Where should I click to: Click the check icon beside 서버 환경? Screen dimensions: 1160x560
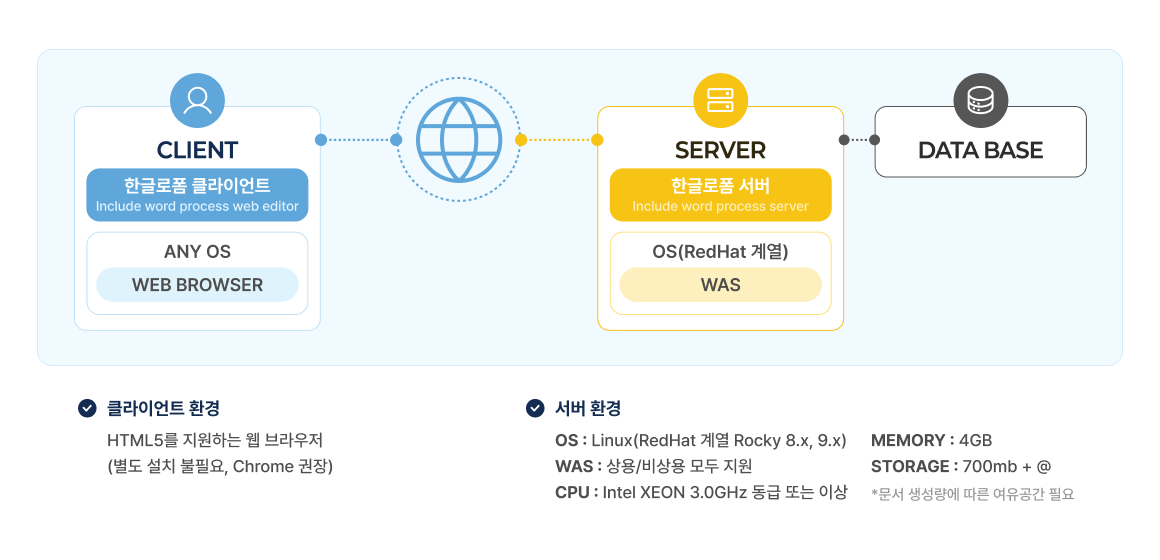535,408
